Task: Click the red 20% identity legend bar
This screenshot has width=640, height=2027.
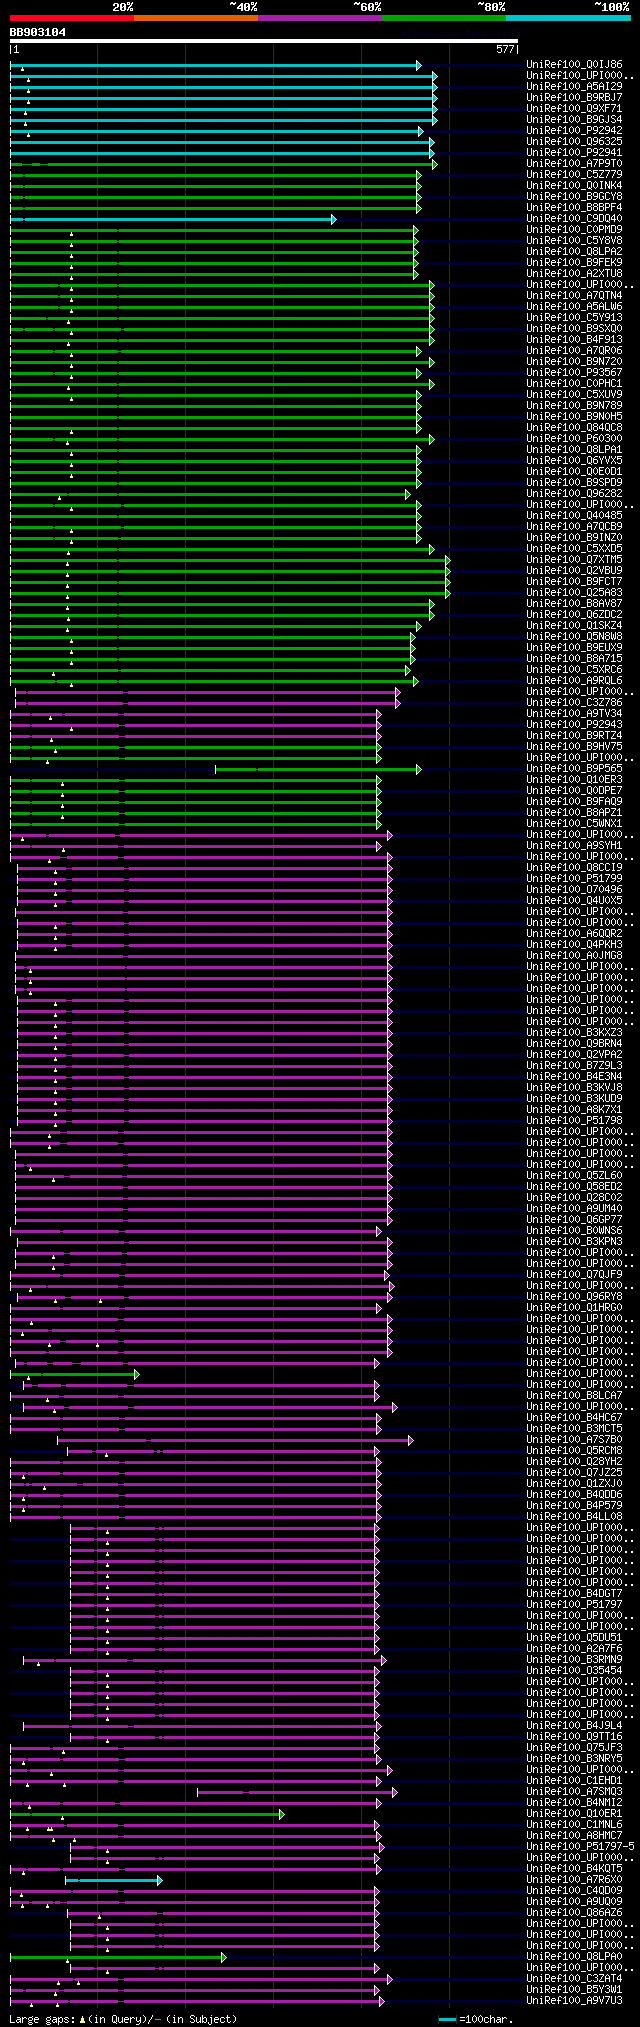Action: coord(72,18)
